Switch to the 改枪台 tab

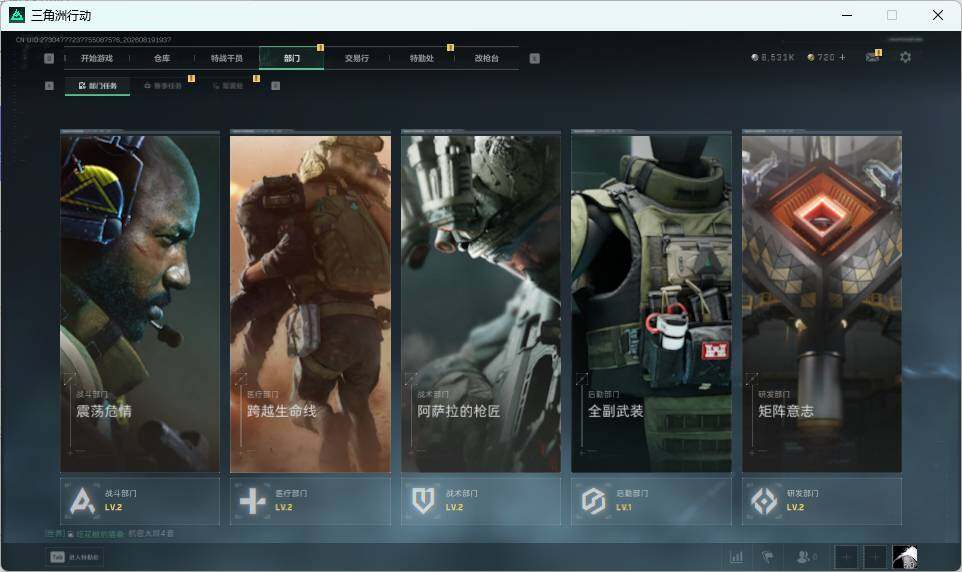click(x=487, y=58)
